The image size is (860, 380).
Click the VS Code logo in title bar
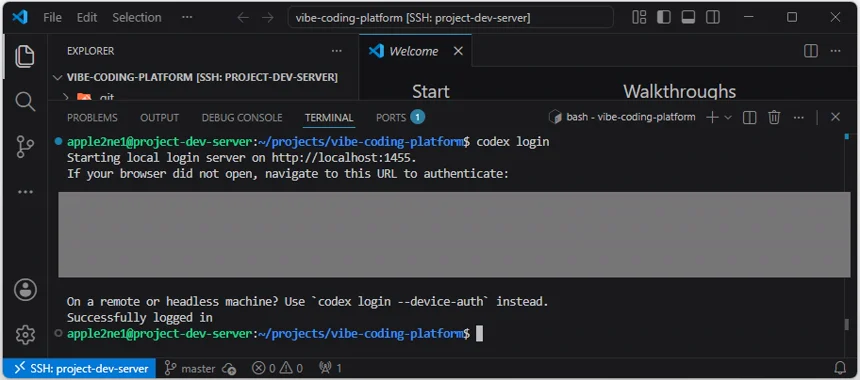pyautogui.click(x=20, y=18)
